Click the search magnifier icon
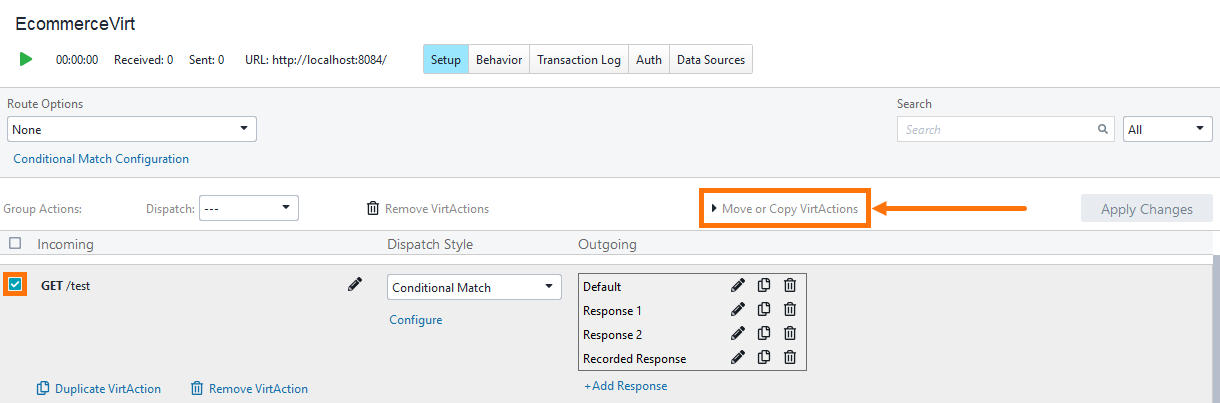Screen dimensions: 1220x403 tap(1103, 129)
